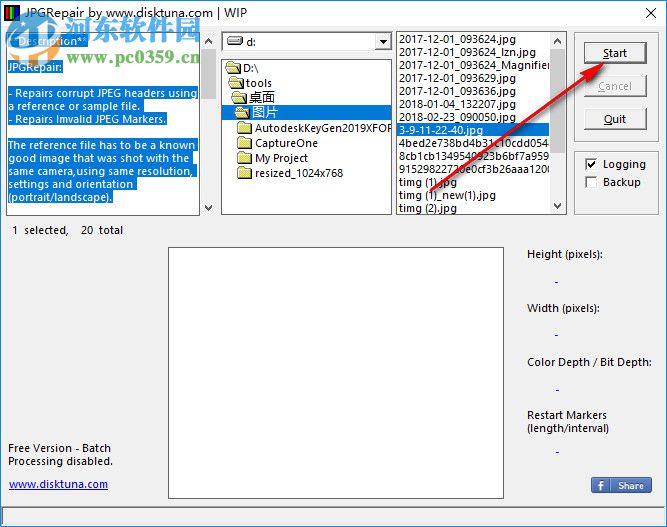The width and height of the screenshot is (667, 527).
Task: Click the CaptureOne folder icon
Action: click(x=244, y=142)
